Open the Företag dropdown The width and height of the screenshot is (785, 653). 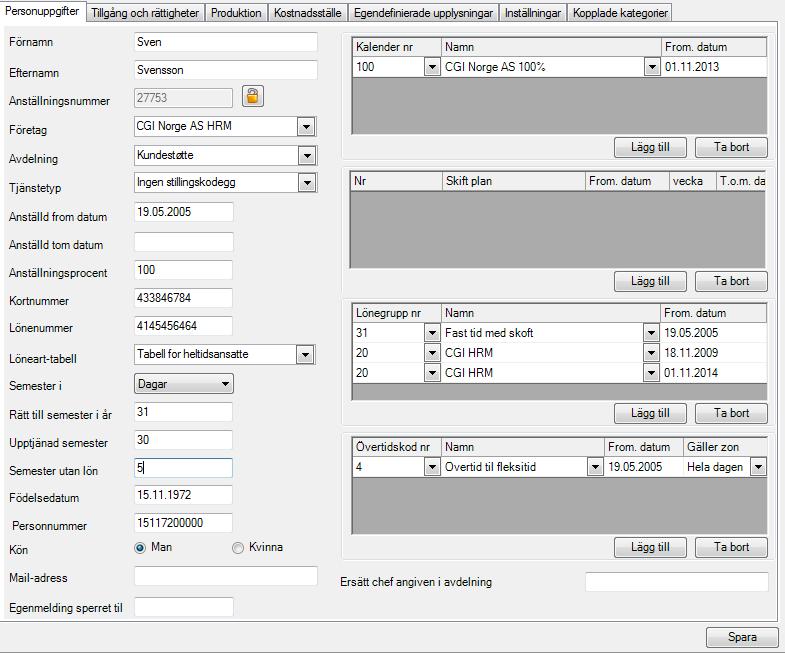[x=306, y=127]
